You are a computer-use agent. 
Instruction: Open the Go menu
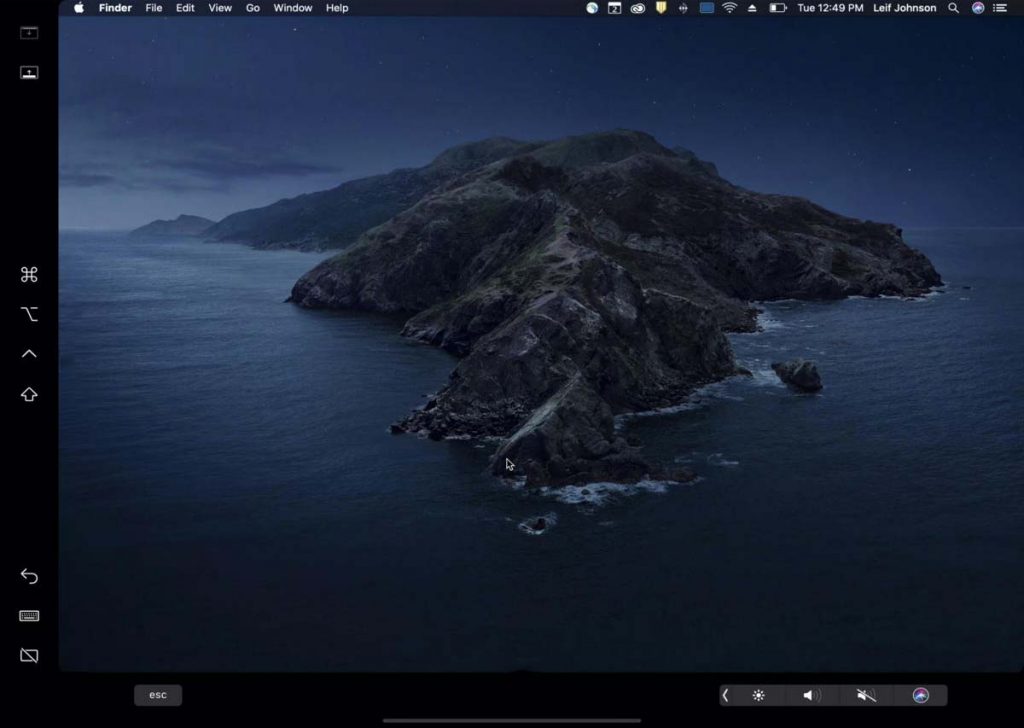point(254,8)
